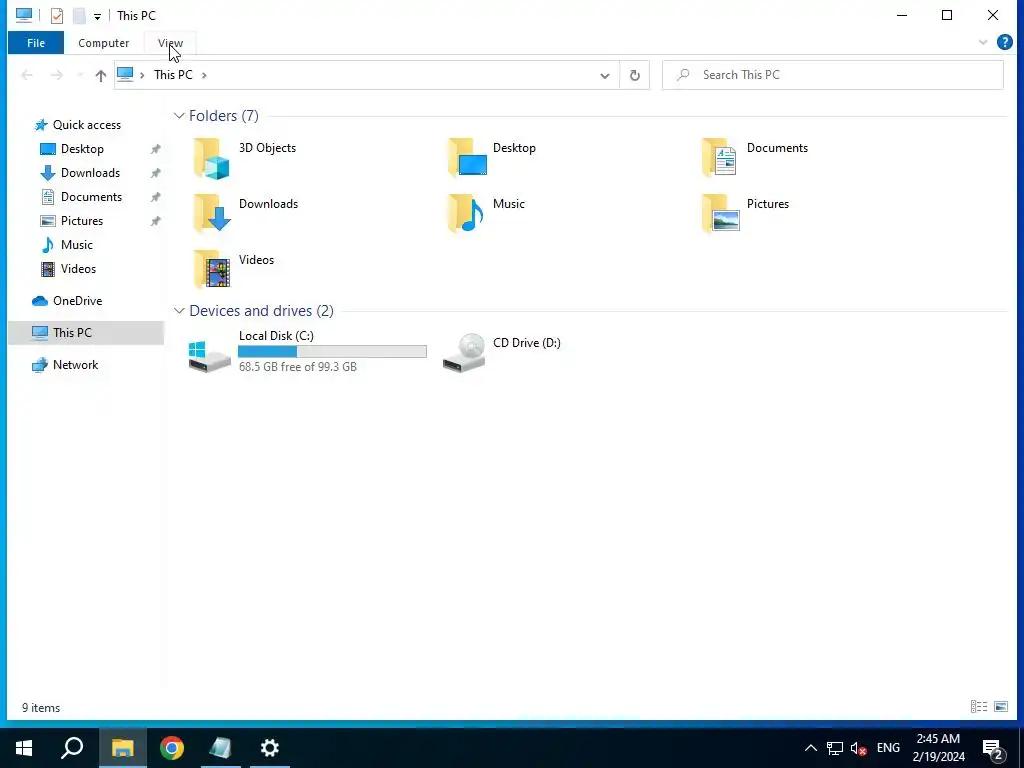Click the muted volume tray icon

pos(858,748)
